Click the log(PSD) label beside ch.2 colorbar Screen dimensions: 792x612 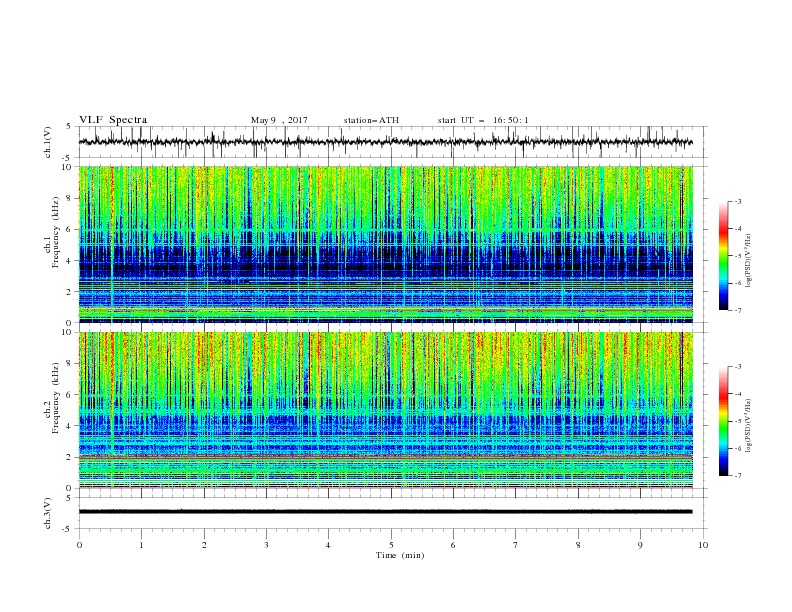[x=750, y=425]
